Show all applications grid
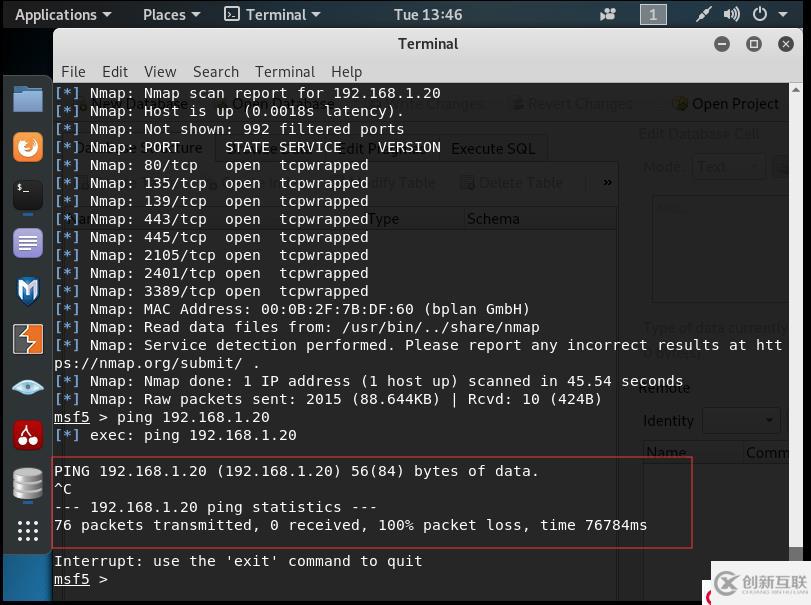811x605 pixels. pyautogui.click(x=27, y=531)
